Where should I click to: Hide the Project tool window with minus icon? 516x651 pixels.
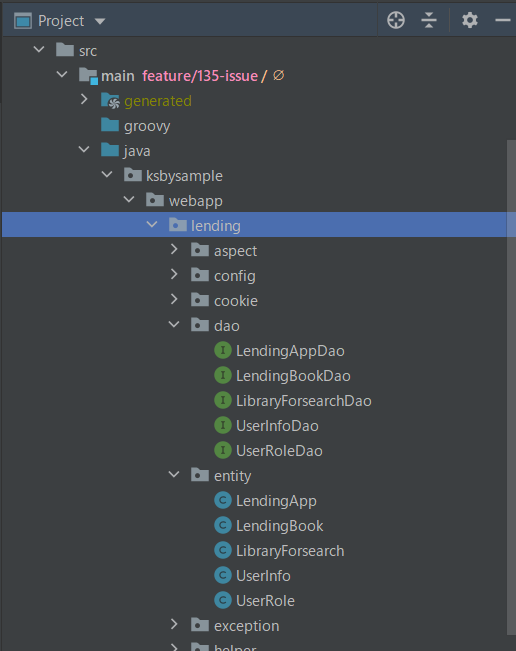pyautogui.click(x=503, y=20)
